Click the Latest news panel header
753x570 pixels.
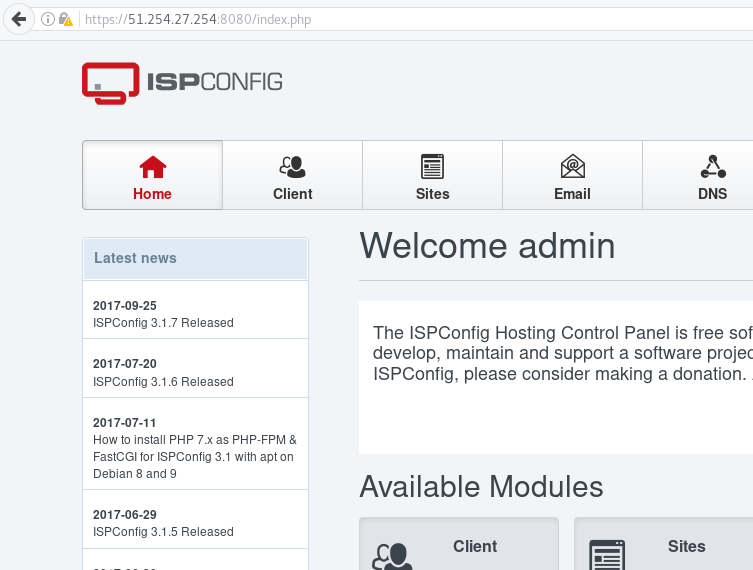click(195, 258)
